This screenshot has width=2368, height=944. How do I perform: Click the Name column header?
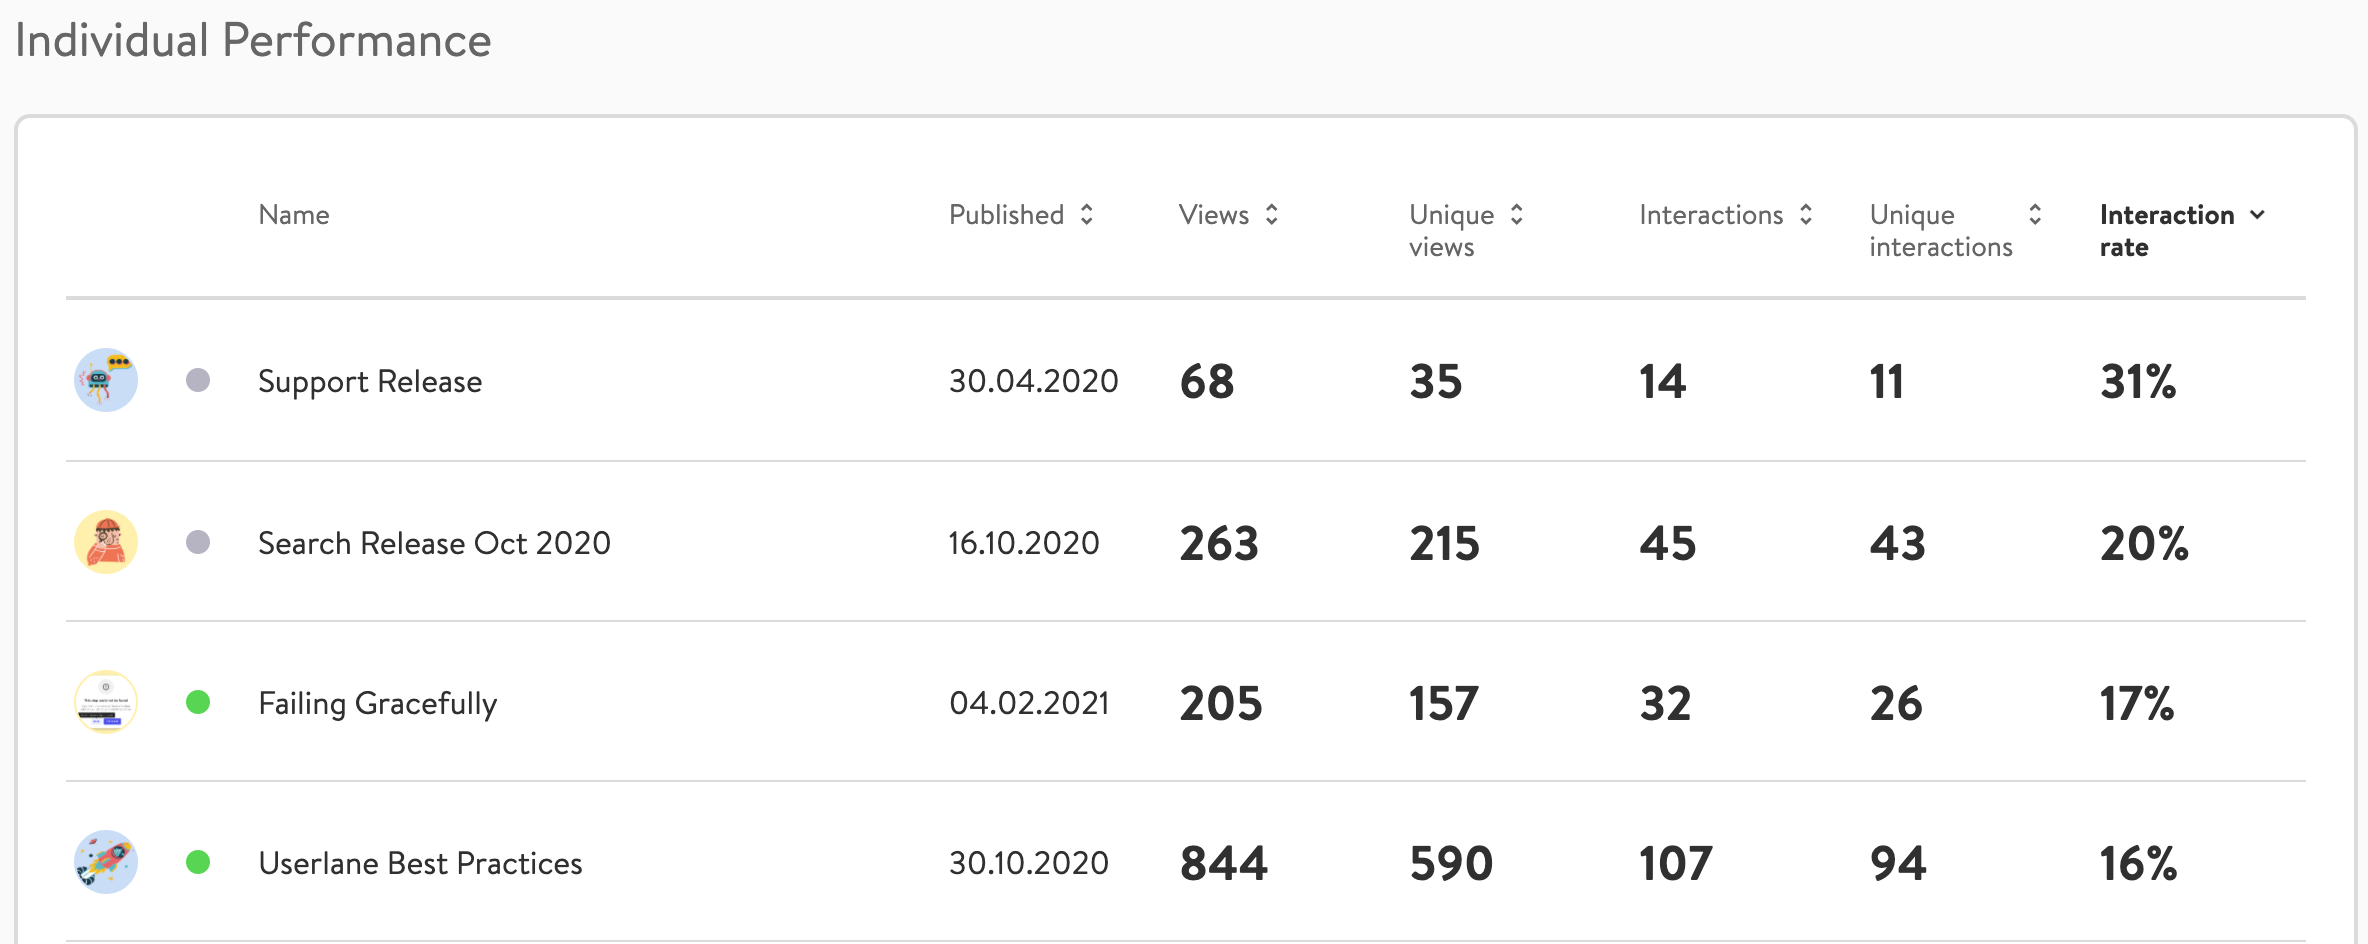click(294, 215)
